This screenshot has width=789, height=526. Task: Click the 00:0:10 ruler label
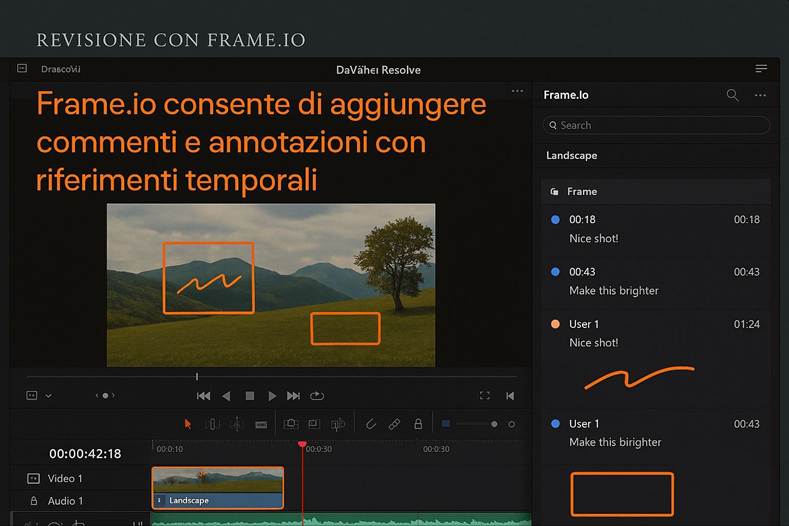170,449
